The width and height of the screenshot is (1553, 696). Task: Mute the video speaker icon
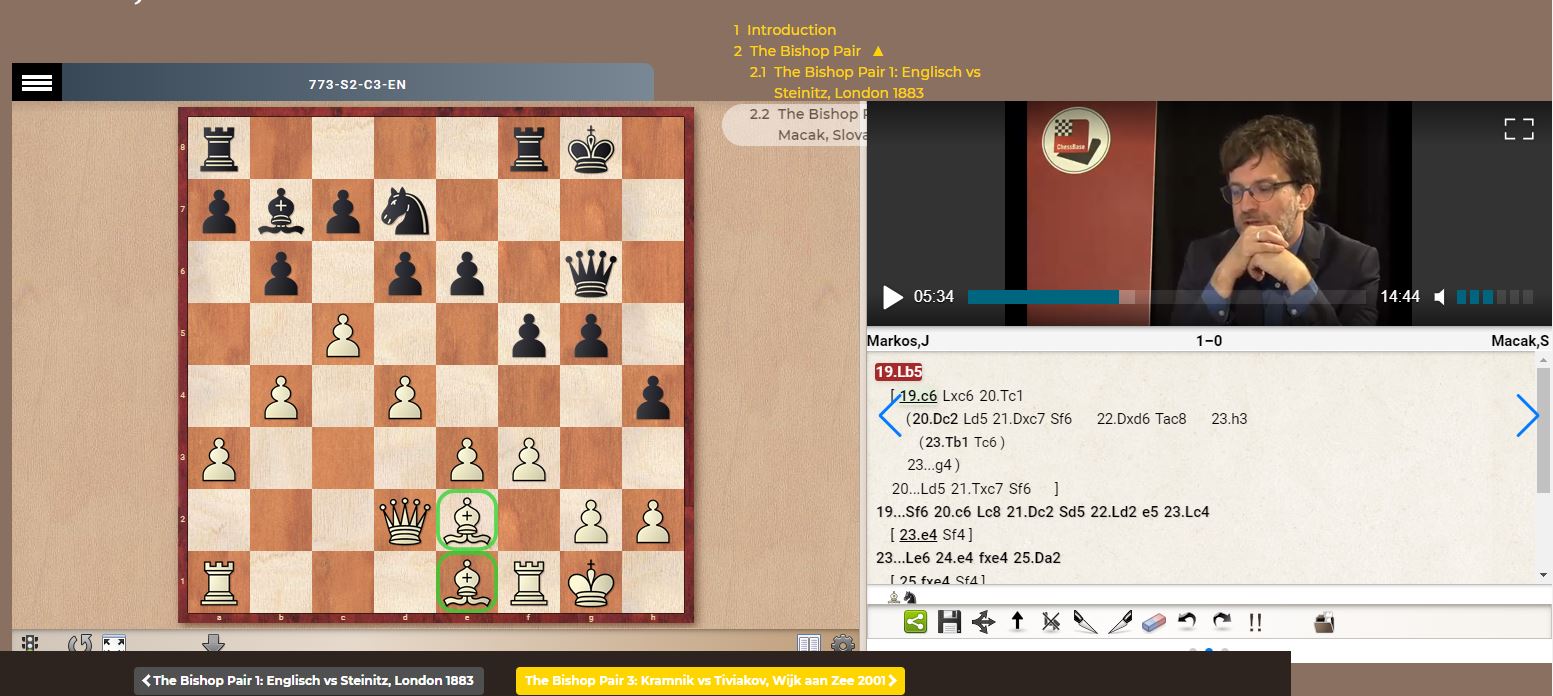[x=1440, y=296]
